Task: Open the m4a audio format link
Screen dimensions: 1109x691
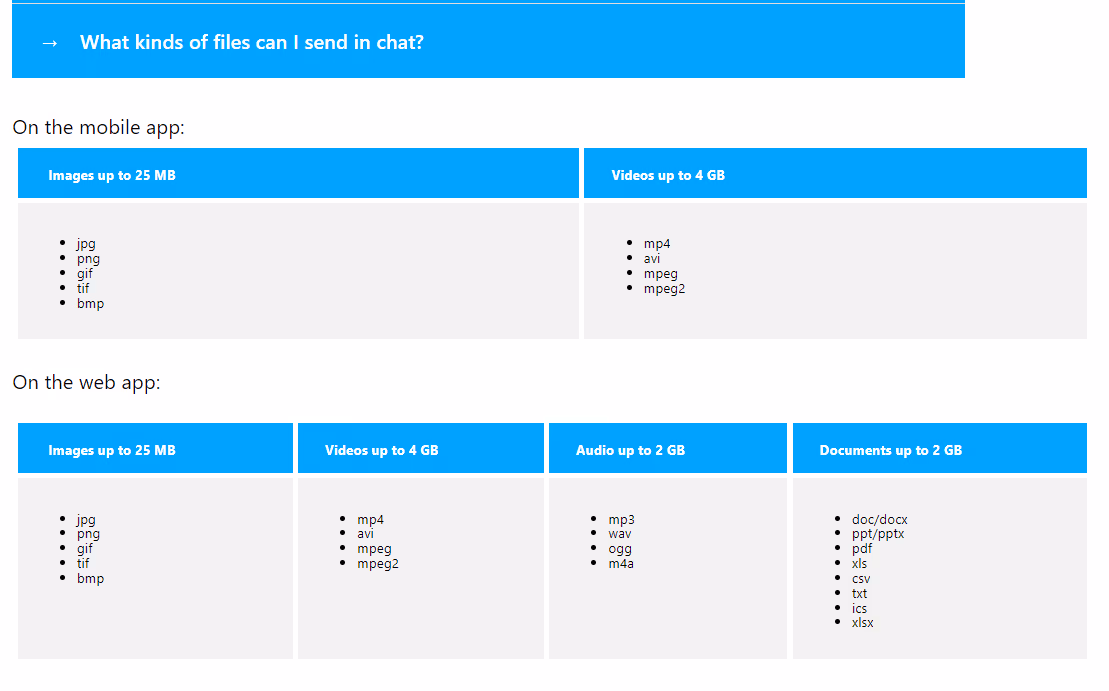Action: pos(621,563)
